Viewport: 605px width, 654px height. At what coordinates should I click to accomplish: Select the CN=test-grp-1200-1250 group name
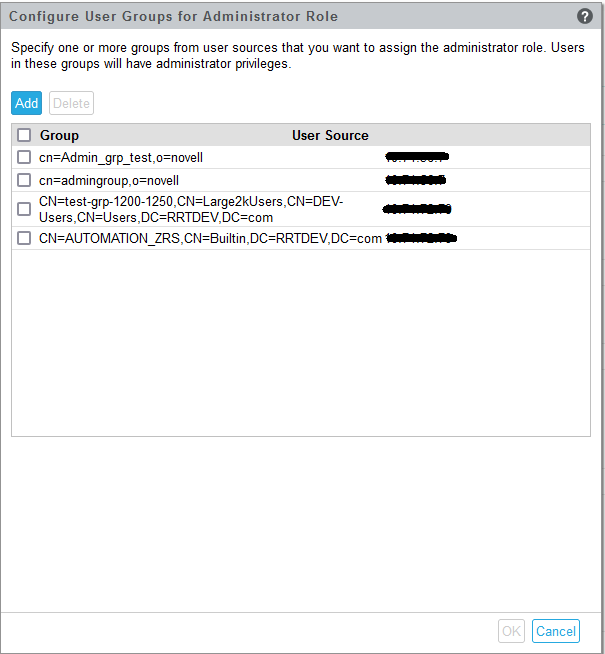(x=190, y=209)
